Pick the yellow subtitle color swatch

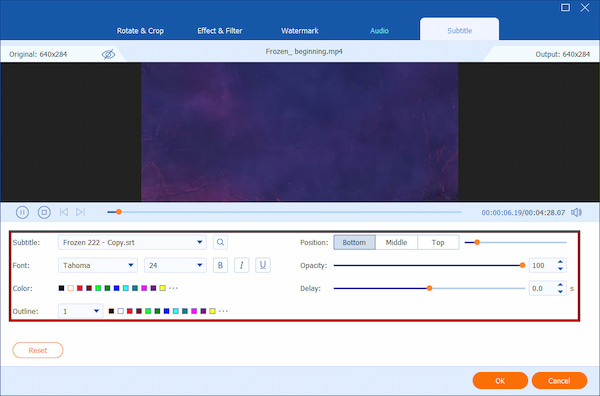coord(162,288)
